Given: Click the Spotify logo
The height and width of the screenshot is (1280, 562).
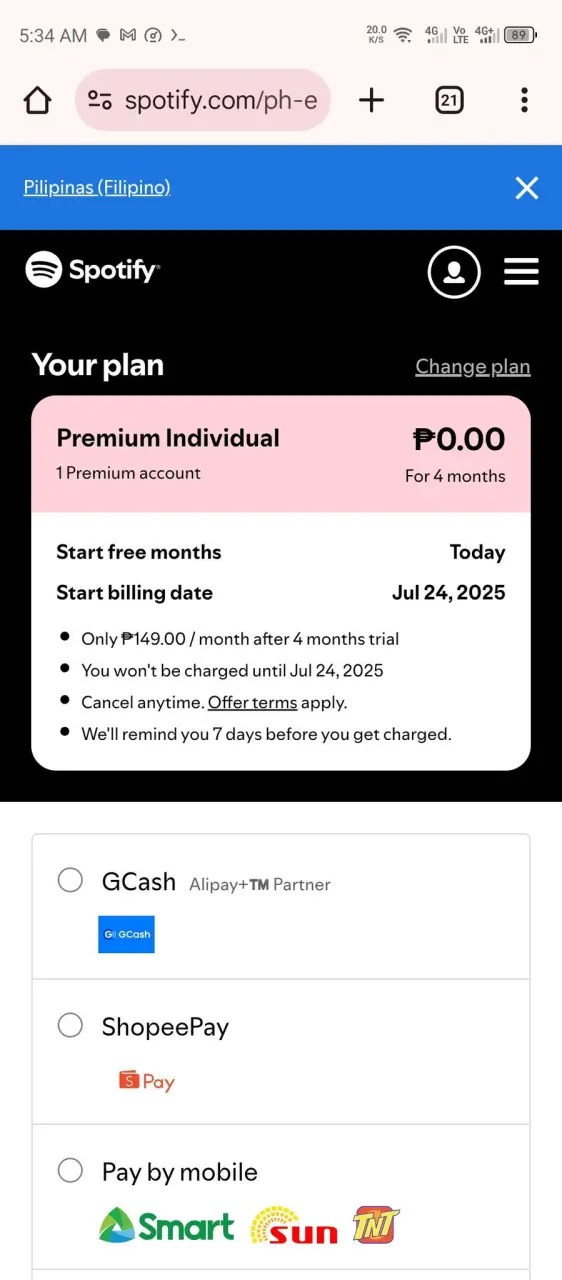Looking at the screenshot, I should (x=93, y=269).
